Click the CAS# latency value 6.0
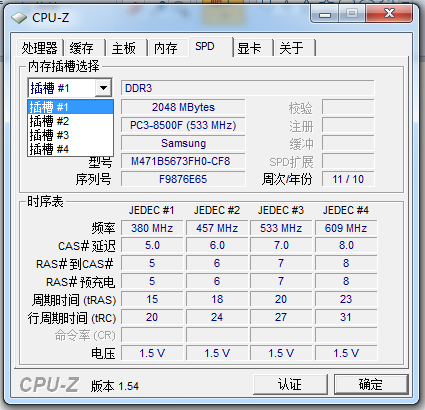This screenshot has height=410, width=425. click(x=217, y=245)
